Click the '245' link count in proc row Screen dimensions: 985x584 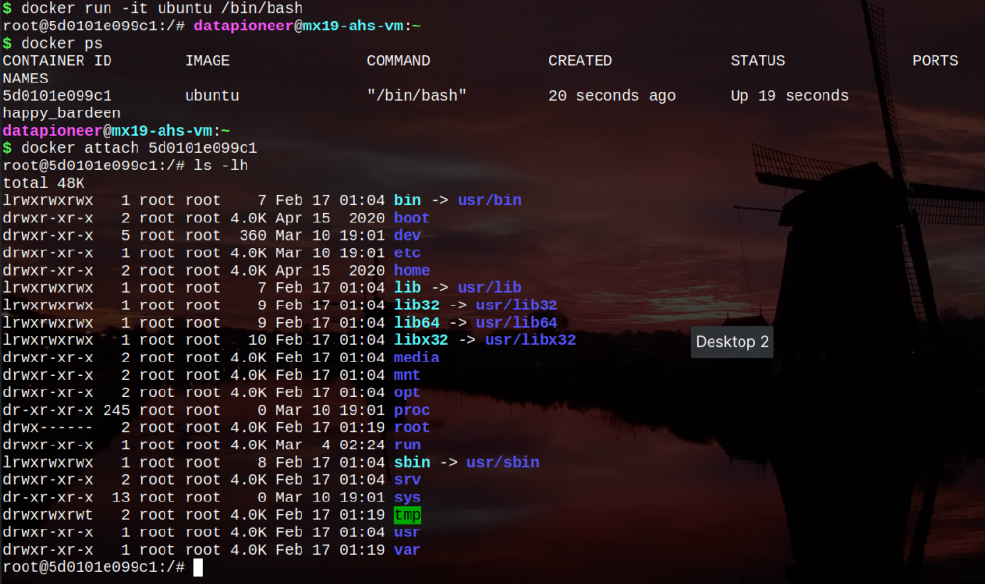[x=116, y=410]
